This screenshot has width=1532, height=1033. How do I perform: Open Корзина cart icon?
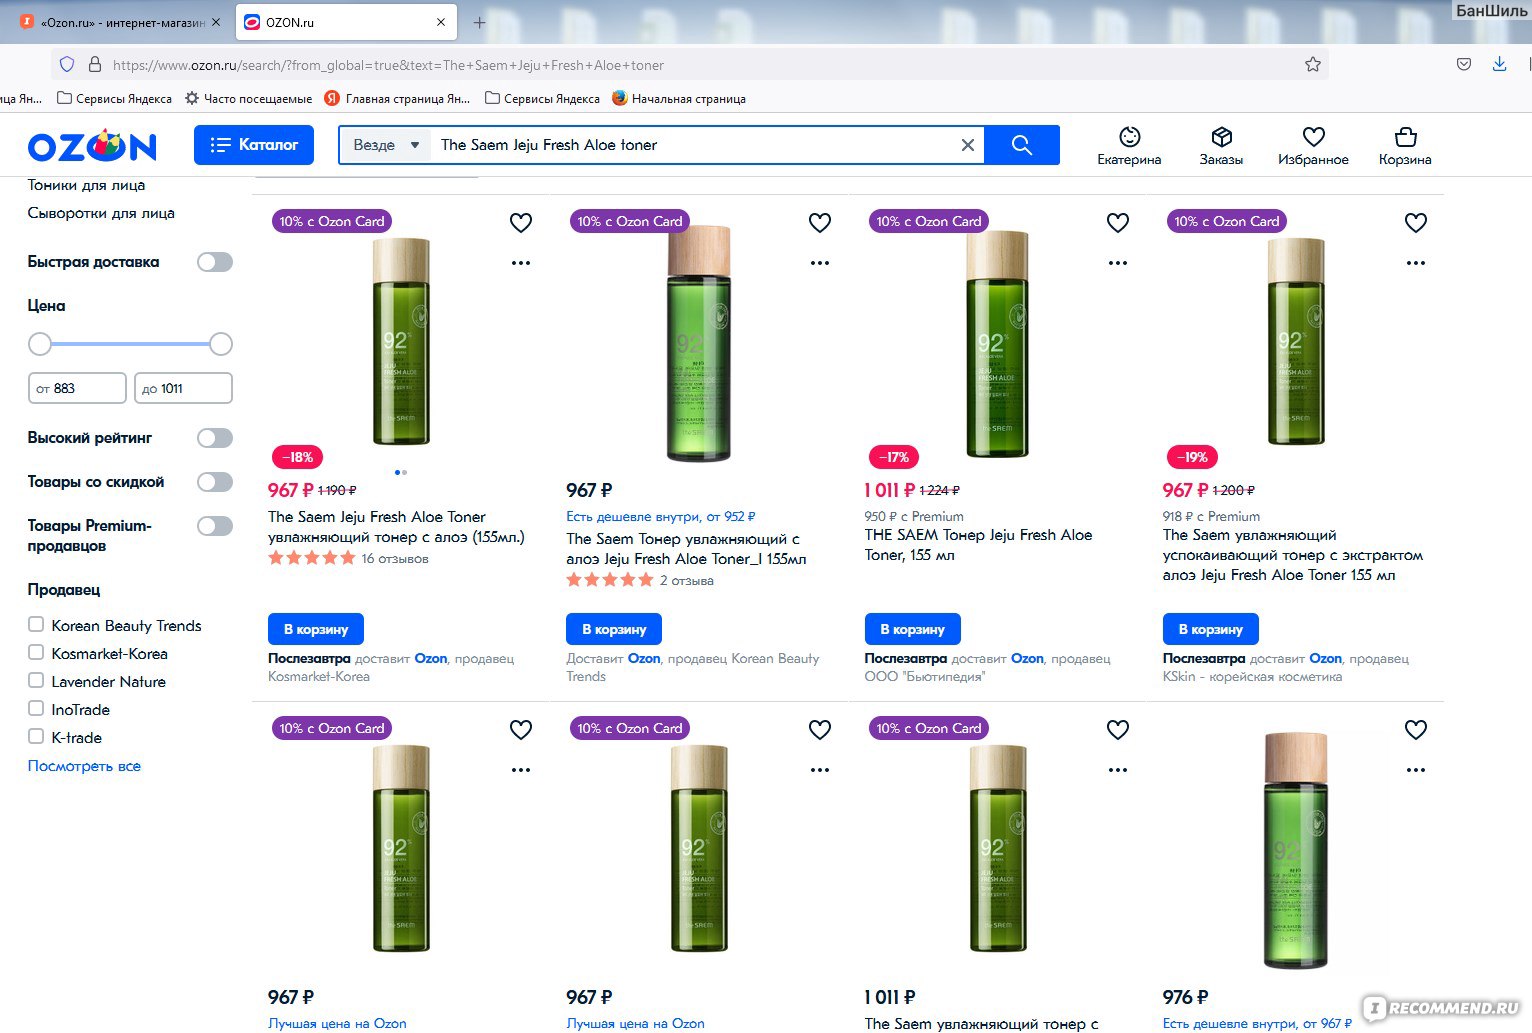click(1405, 146)
